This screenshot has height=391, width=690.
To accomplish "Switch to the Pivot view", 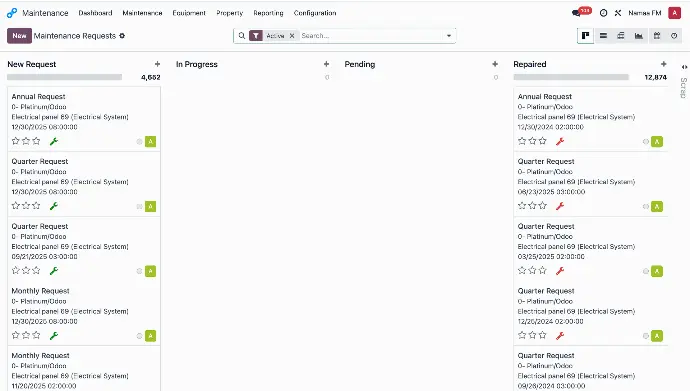I will (620, 36).
